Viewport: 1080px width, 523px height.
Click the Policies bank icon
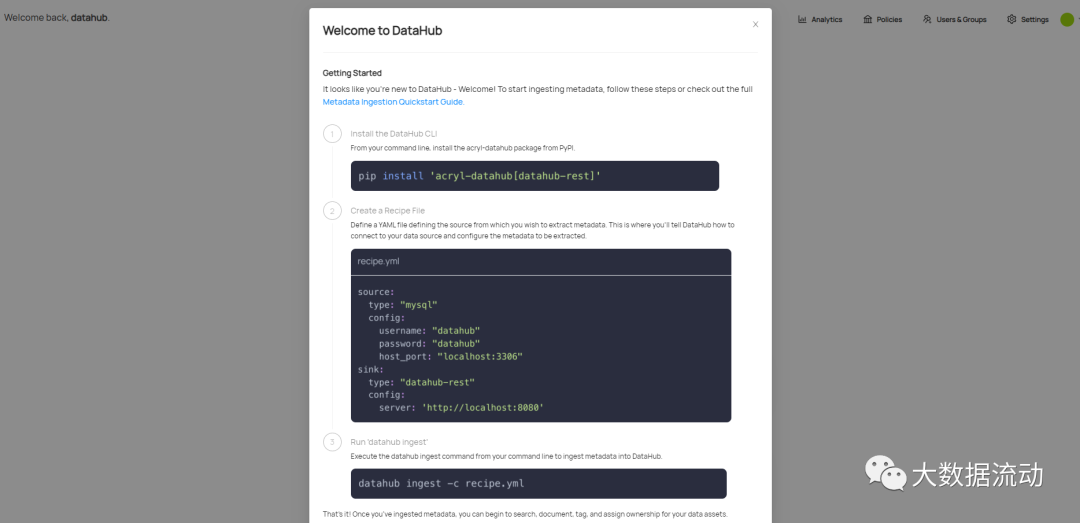coord(867,19)
